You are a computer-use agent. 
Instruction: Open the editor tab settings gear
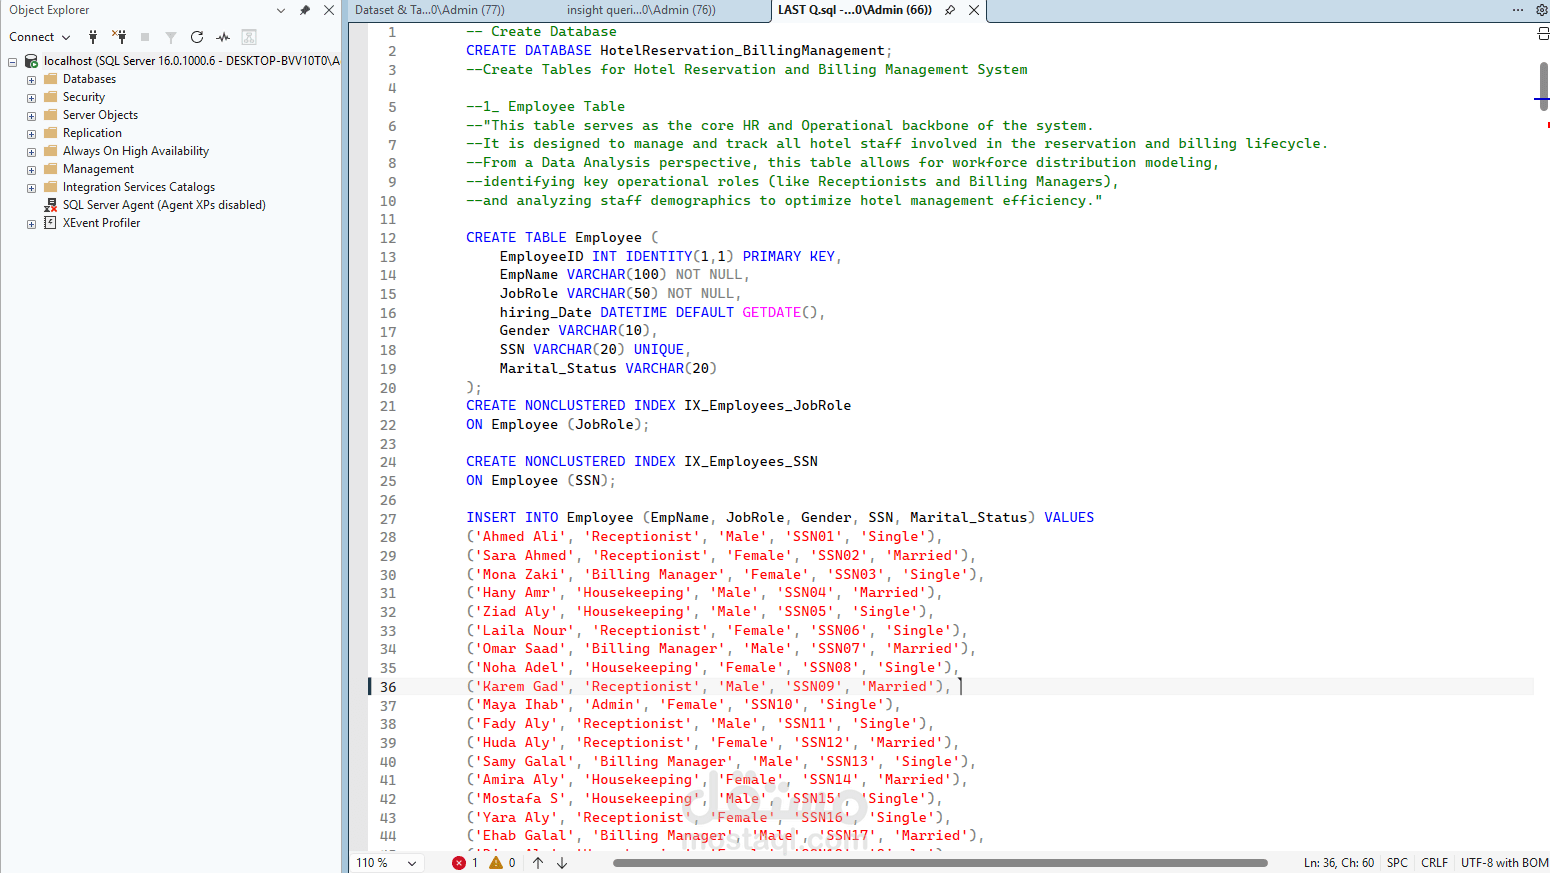click(x=1542, y=10)
